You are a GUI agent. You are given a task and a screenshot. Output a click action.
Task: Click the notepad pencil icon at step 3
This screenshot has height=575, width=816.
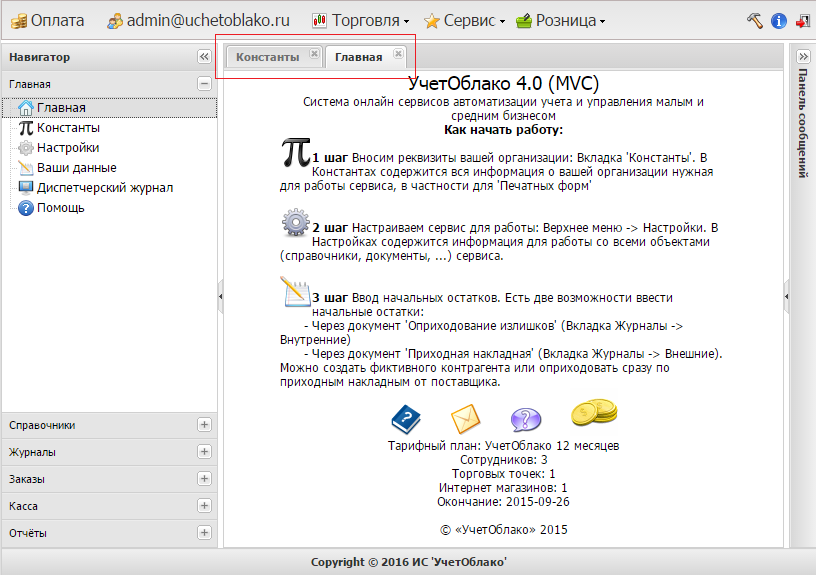[295, 291]
